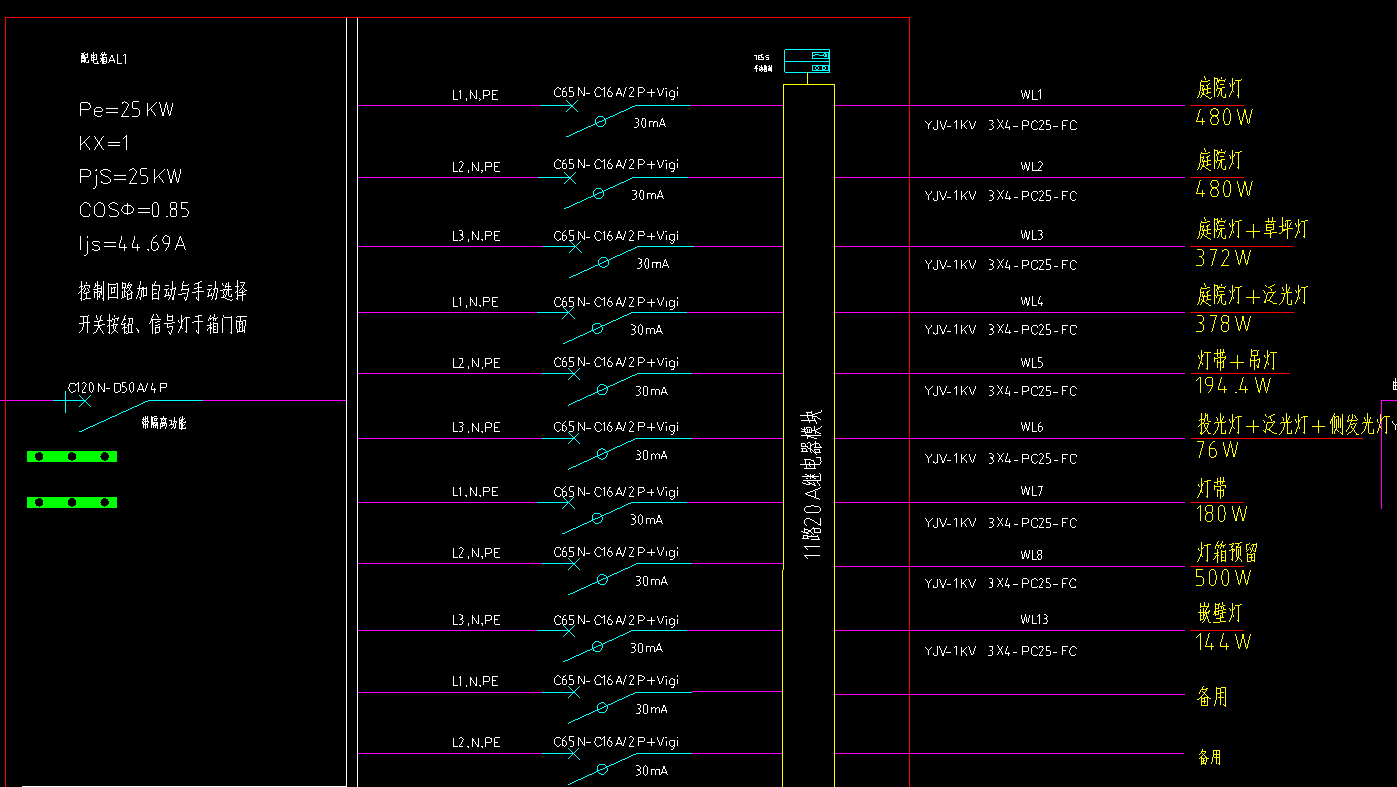The image size is (1397, 787).
Task: Select the WL2 circuit label
Action: pos(1031,166)
